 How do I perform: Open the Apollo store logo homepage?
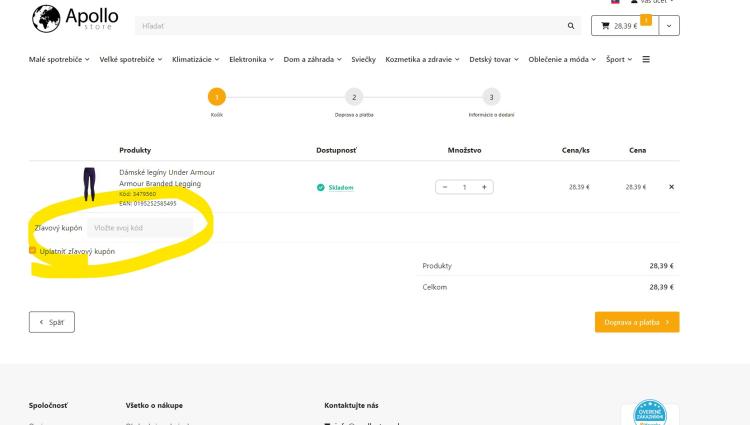point(75,19)
